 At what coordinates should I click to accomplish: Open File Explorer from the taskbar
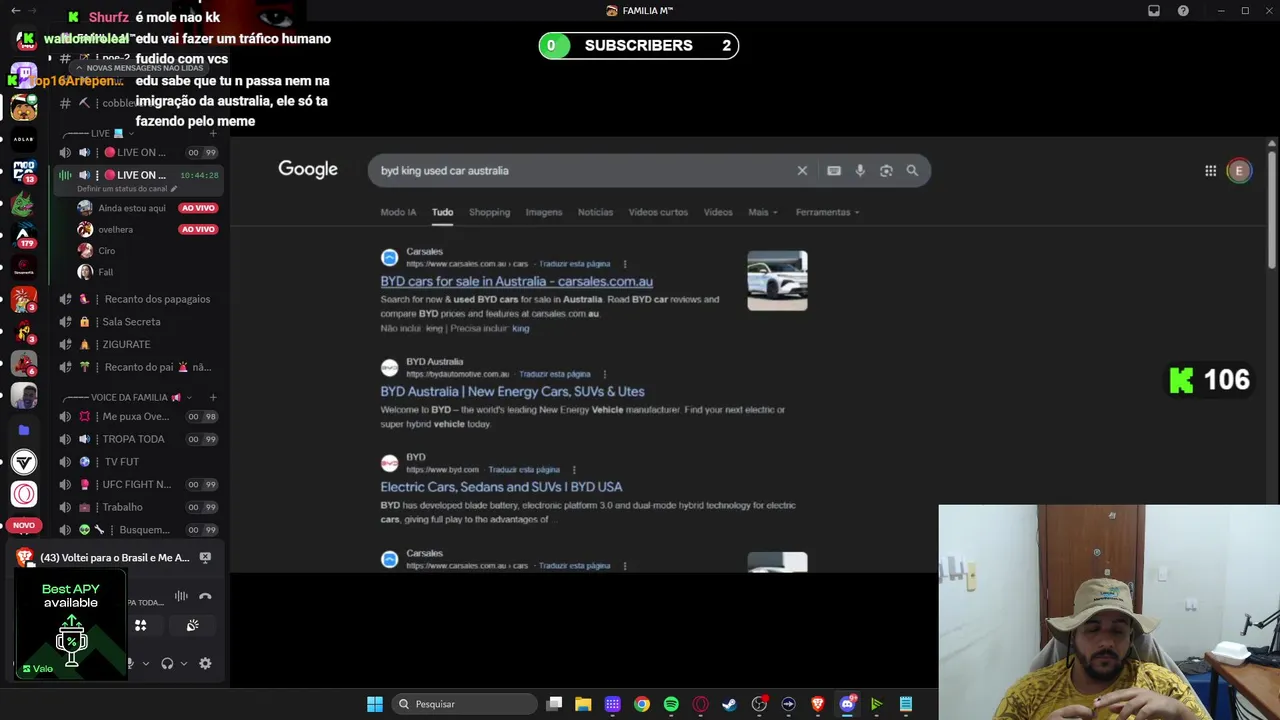(x=583, y=704)
